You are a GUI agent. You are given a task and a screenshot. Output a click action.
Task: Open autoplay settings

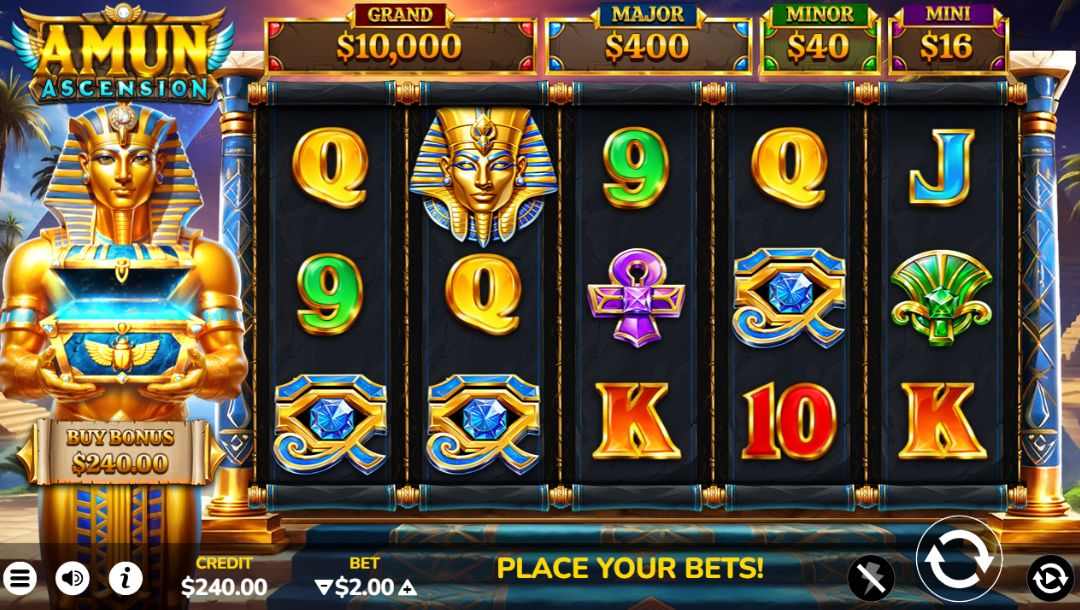pyautogui.click(x=1050, y=578)
